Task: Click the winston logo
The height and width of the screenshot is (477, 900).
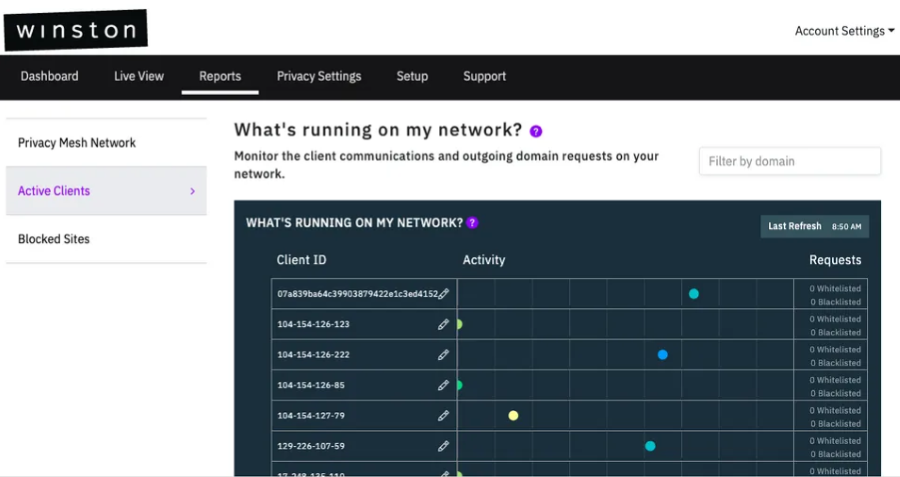Action: click(x=75, y=29)
